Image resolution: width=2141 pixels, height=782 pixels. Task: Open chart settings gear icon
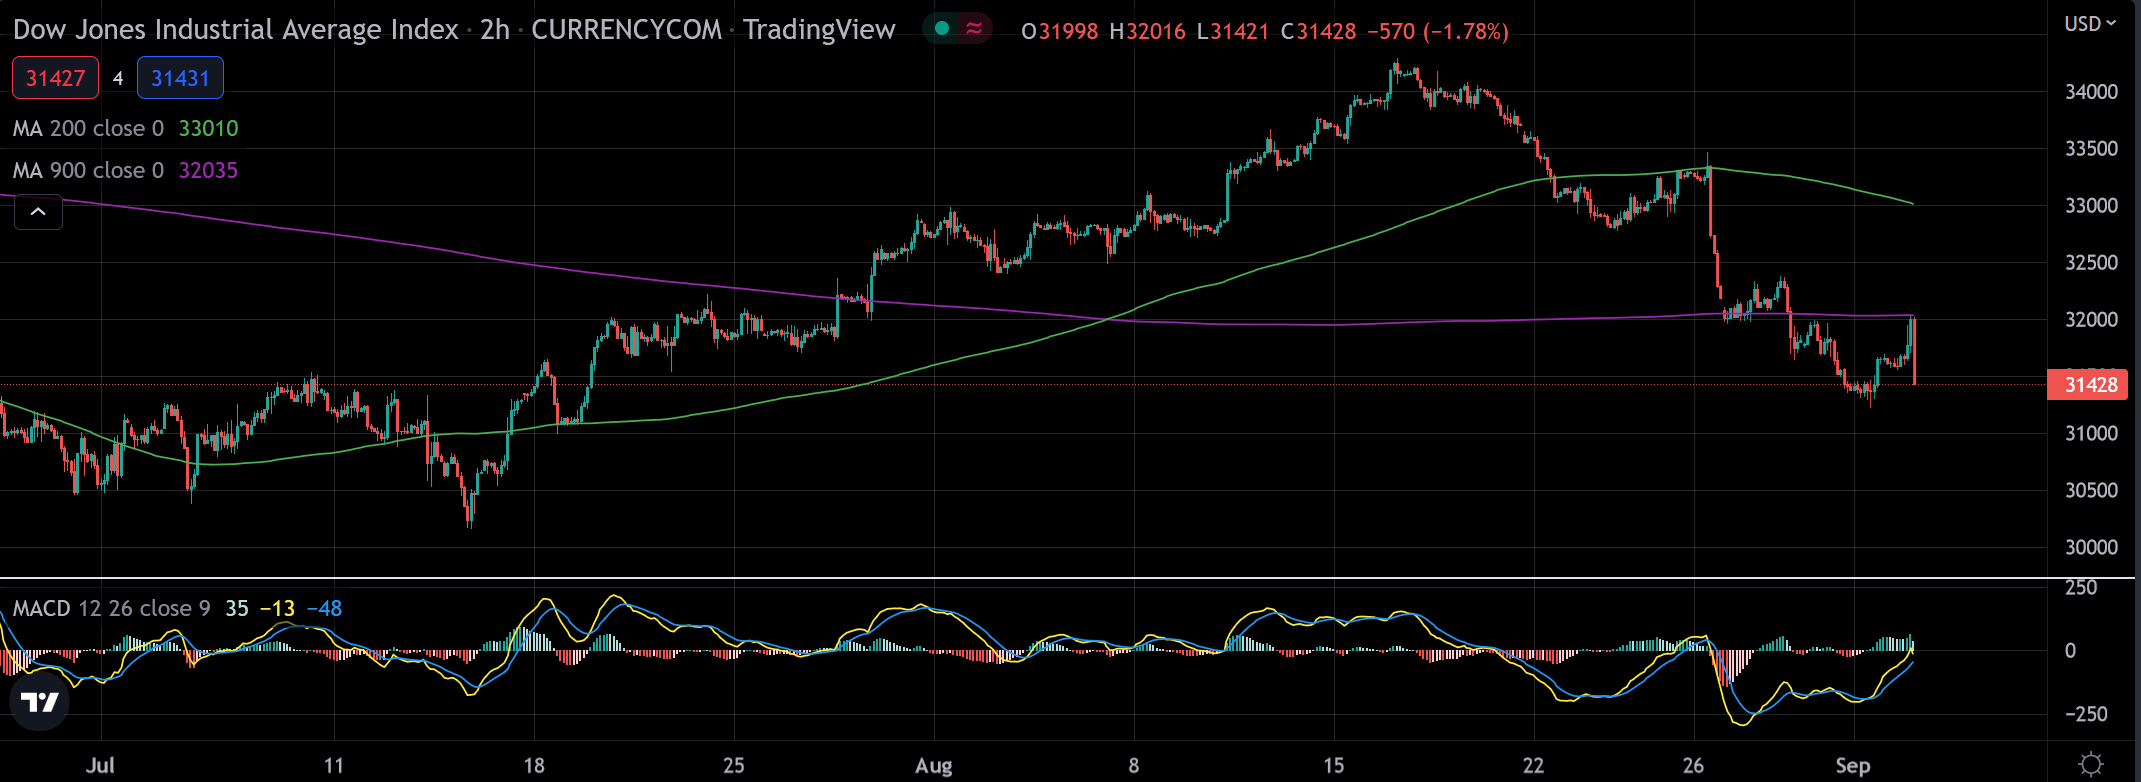tap(2090, 765)
